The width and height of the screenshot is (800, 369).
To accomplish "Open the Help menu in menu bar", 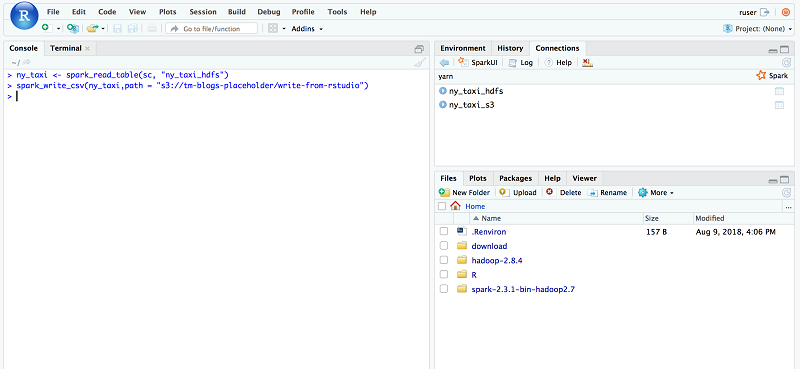I will click(368, 12).
